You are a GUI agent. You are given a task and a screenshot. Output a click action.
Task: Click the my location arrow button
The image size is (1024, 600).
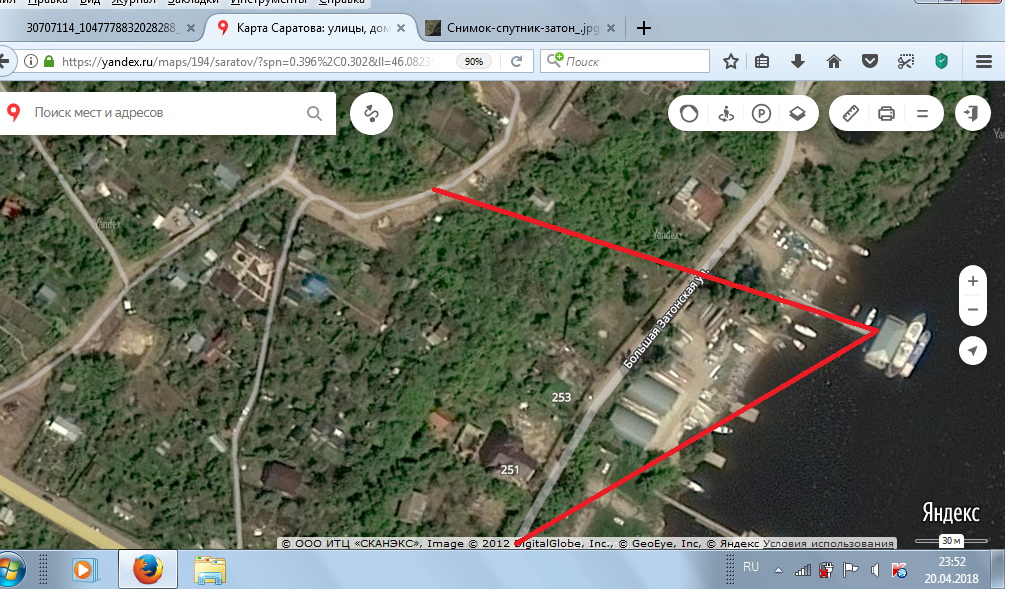(x=972, y=351)
